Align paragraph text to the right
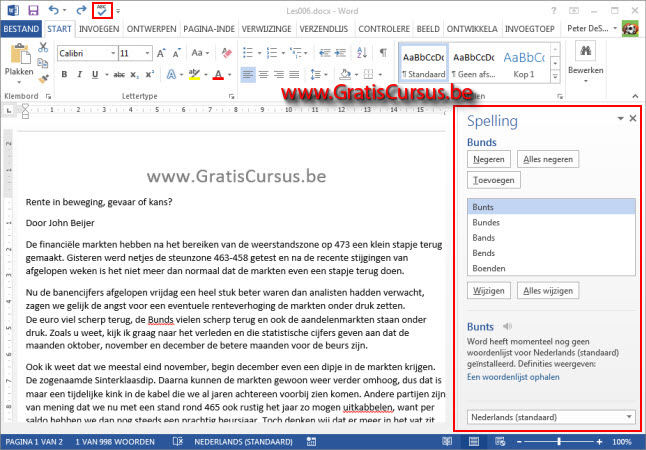646x450 pixels. [279, 75]
